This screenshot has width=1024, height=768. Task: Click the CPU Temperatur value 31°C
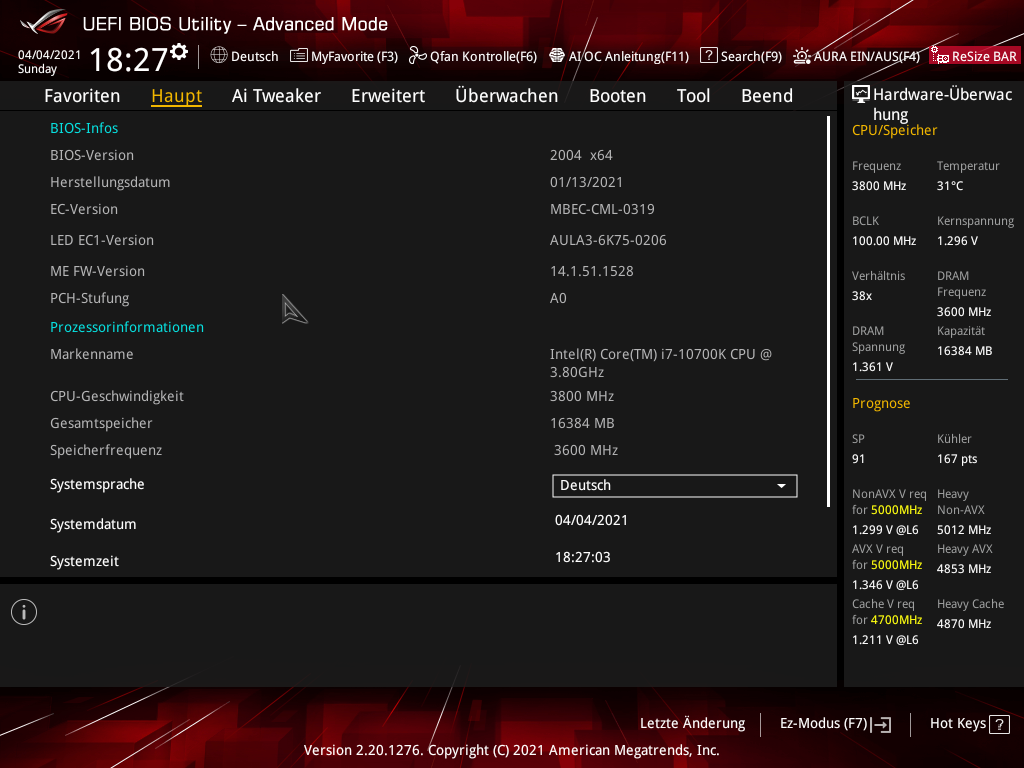pos(950,186)
